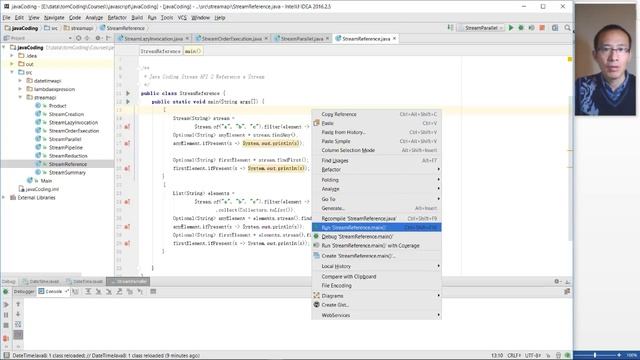Switch to StreamLazyInvocation.java editor tab
The width and height of the screenshot is (640, 360).
pyautogui.click(x=153, y=39)
